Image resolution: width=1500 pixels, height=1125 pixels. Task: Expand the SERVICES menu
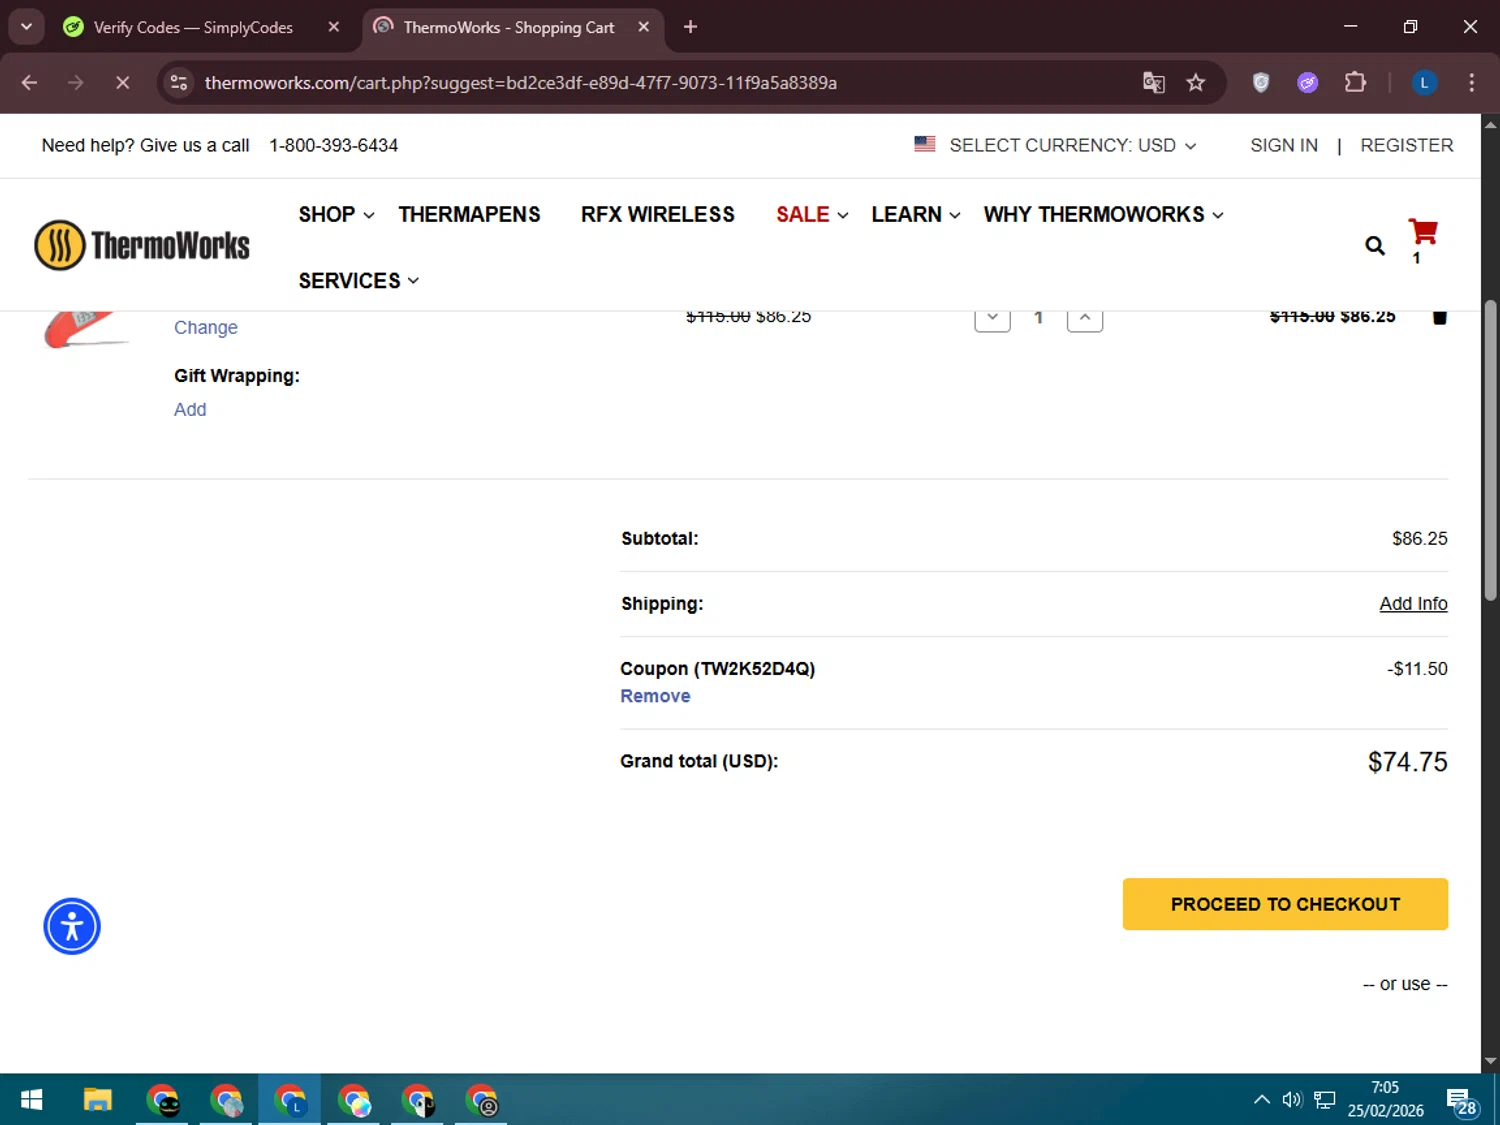coord(358,281)
